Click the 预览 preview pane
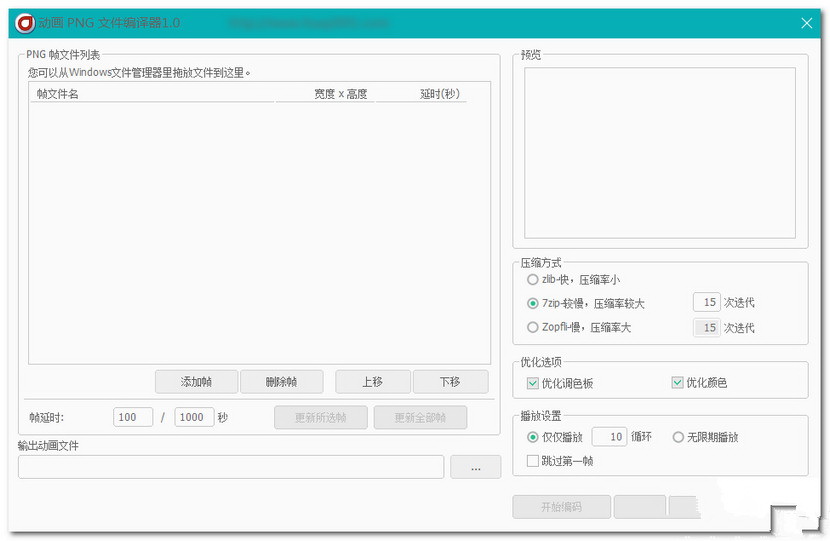The height and width of the screenshot is (541, 830). point(660,152)
